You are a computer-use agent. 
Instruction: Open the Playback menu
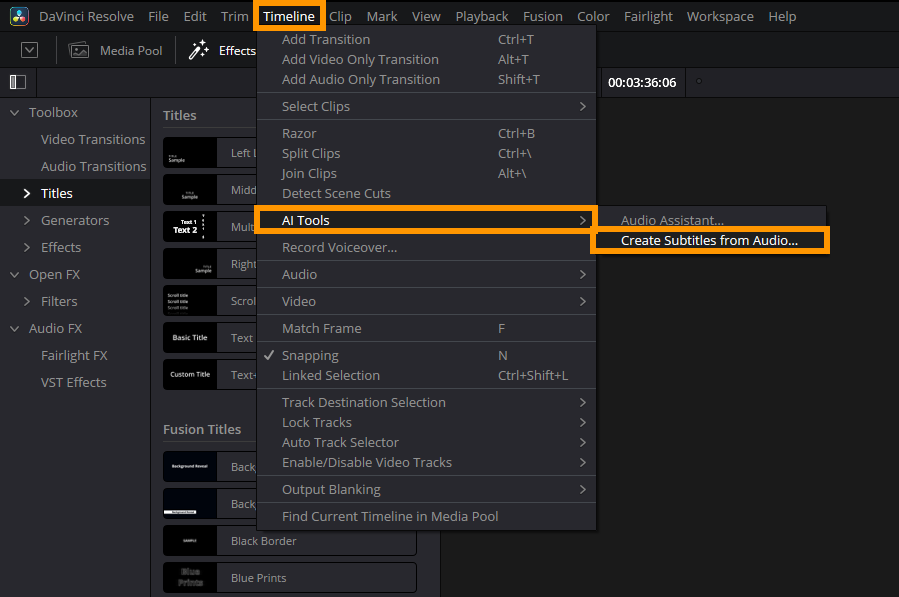[482, 17]
